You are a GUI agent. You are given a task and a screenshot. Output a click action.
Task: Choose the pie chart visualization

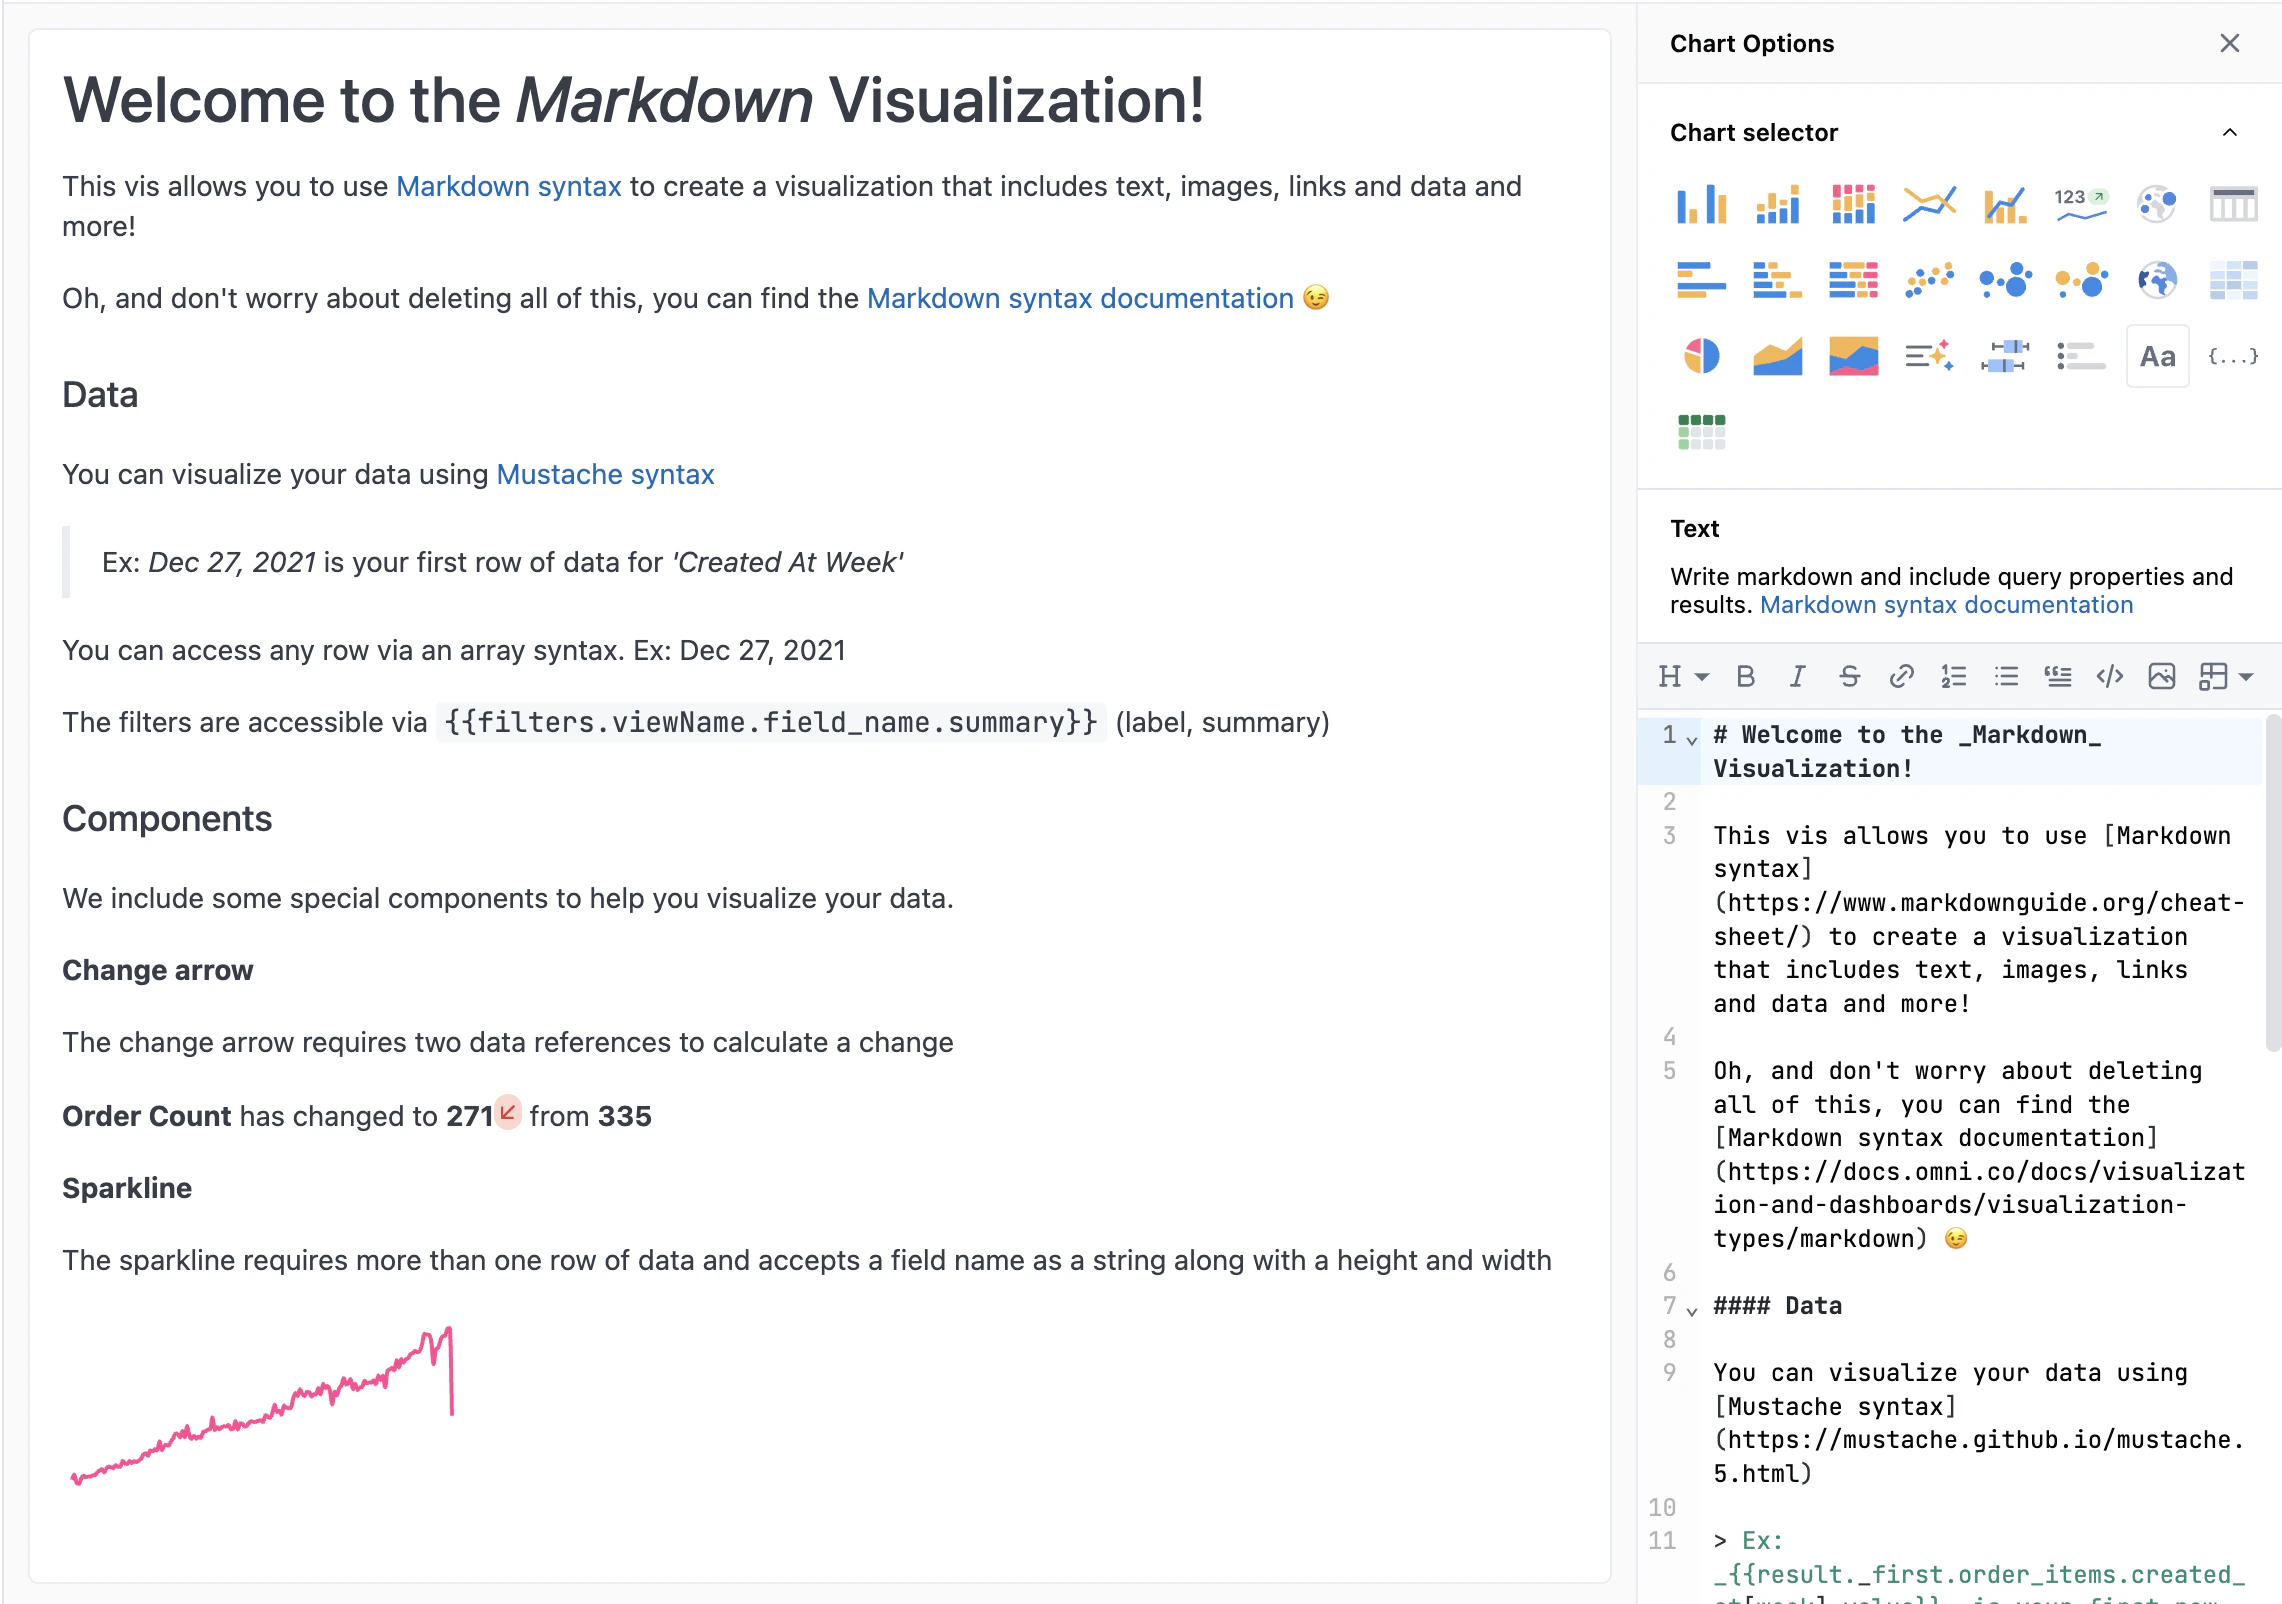point(1702,356)
